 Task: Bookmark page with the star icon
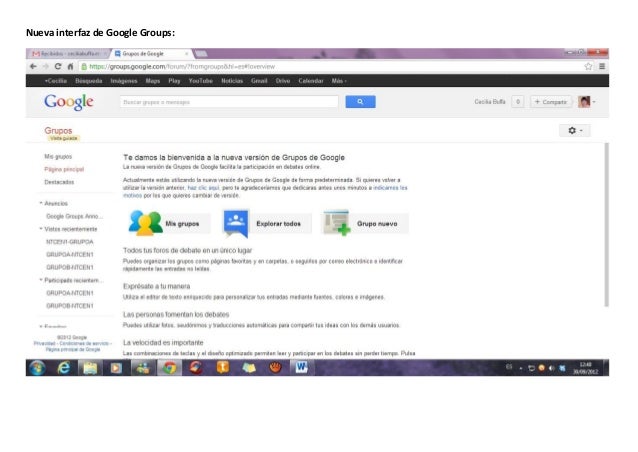tap(588, 66)
